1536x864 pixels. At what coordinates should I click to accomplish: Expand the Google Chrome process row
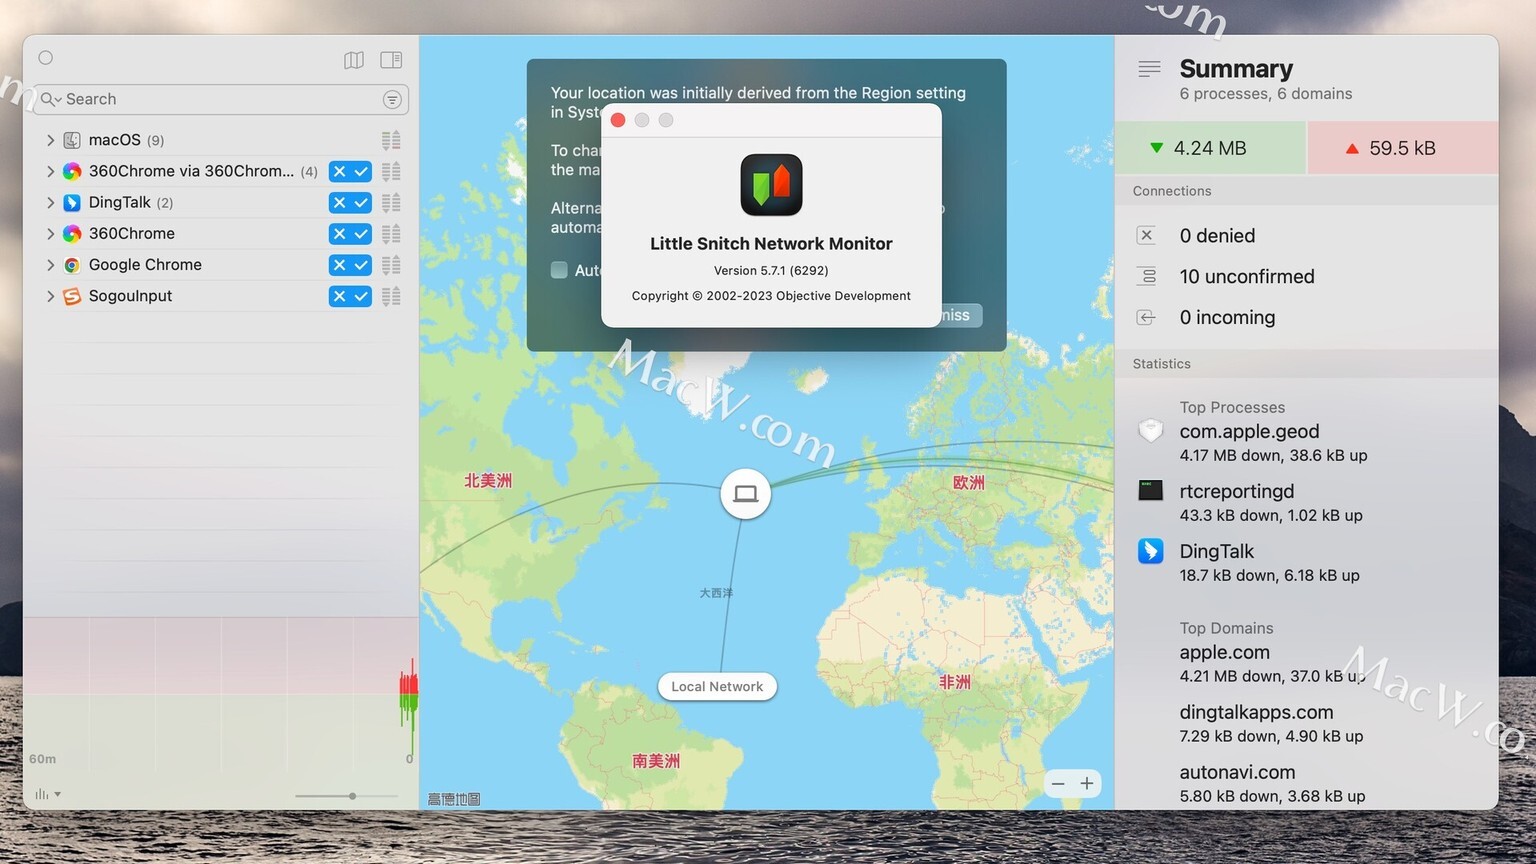tap(50, 265)
